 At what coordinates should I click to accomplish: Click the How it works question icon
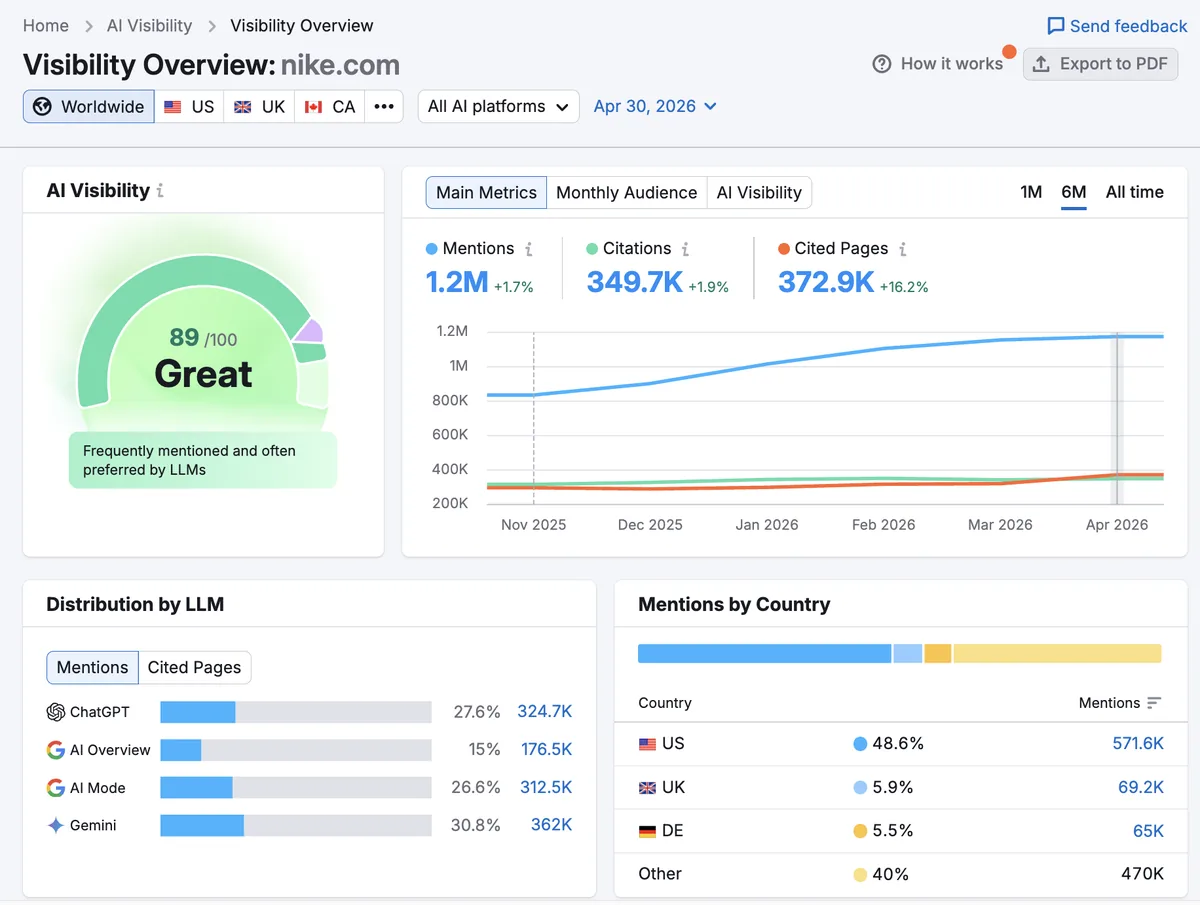(882, 64)
